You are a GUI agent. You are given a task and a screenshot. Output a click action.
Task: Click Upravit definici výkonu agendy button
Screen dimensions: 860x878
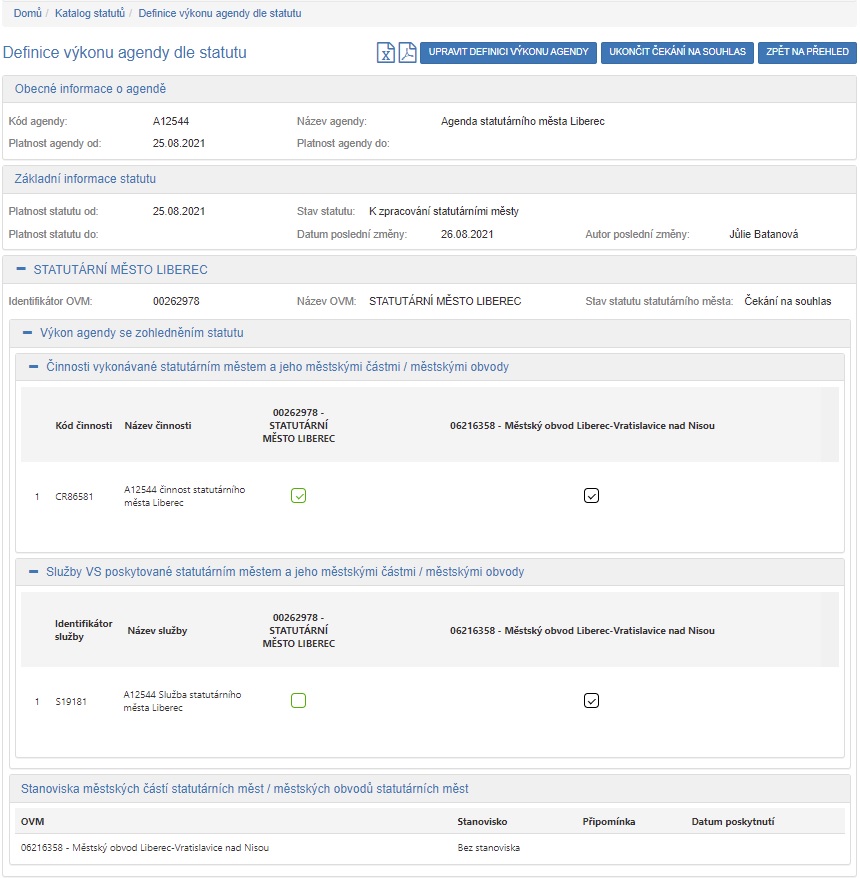508,52
